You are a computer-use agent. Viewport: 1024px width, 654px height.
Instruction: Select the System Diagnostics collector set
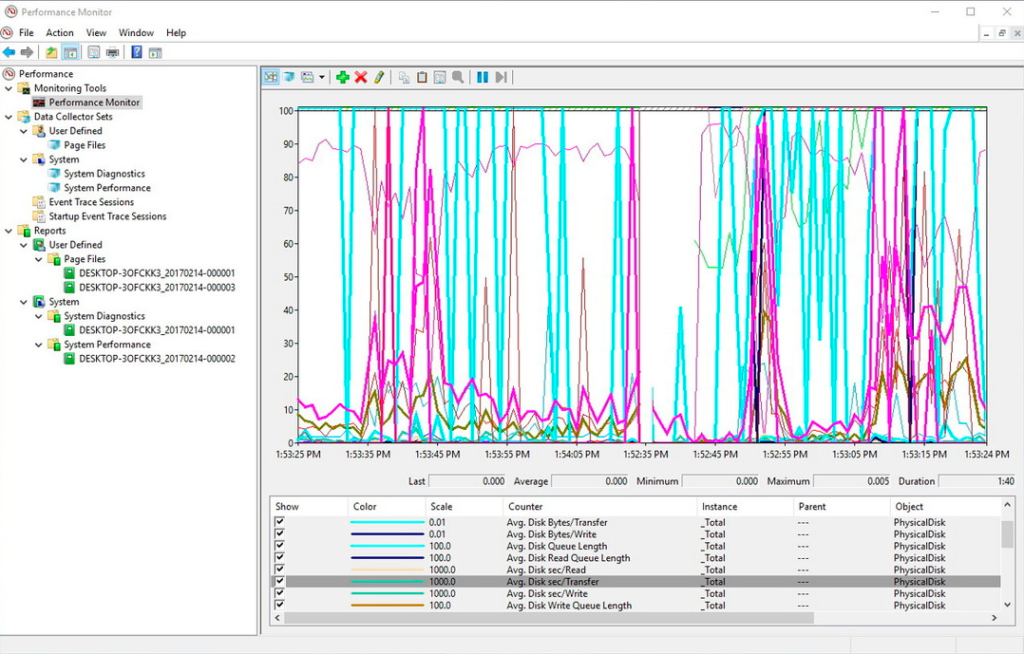coord(104,174)
